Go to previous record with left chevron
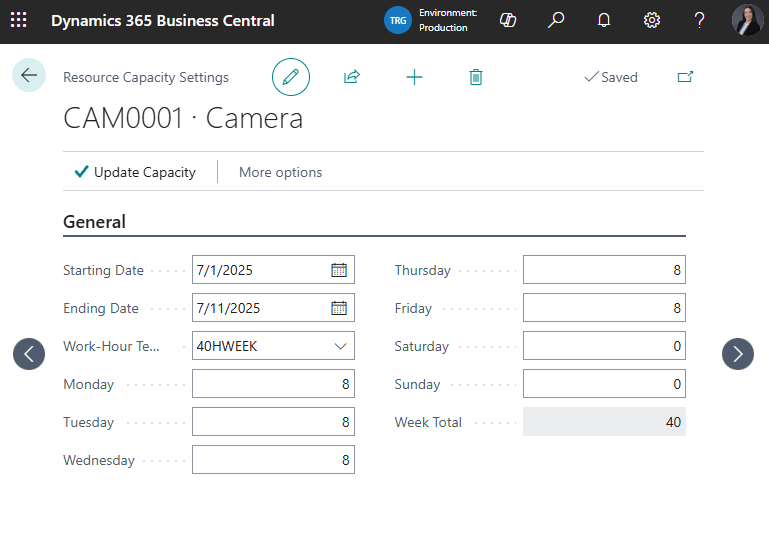769x558 pixels. [29, 353]
